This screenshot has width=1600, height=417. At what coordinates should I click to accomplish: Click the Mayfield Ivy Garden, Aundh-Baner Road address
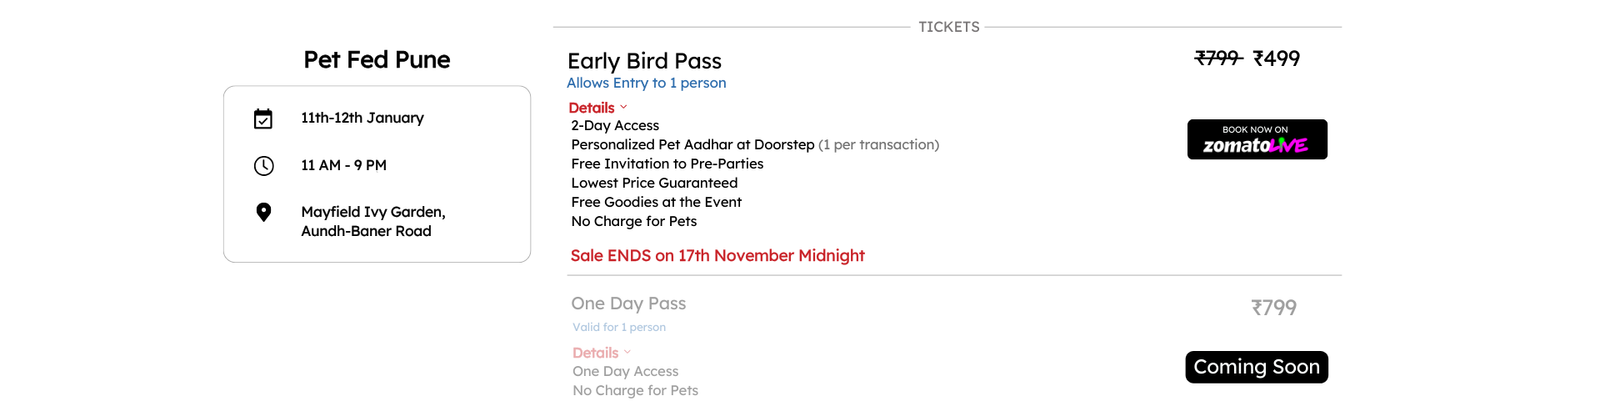pyautogui.click(x=373, y=221)
